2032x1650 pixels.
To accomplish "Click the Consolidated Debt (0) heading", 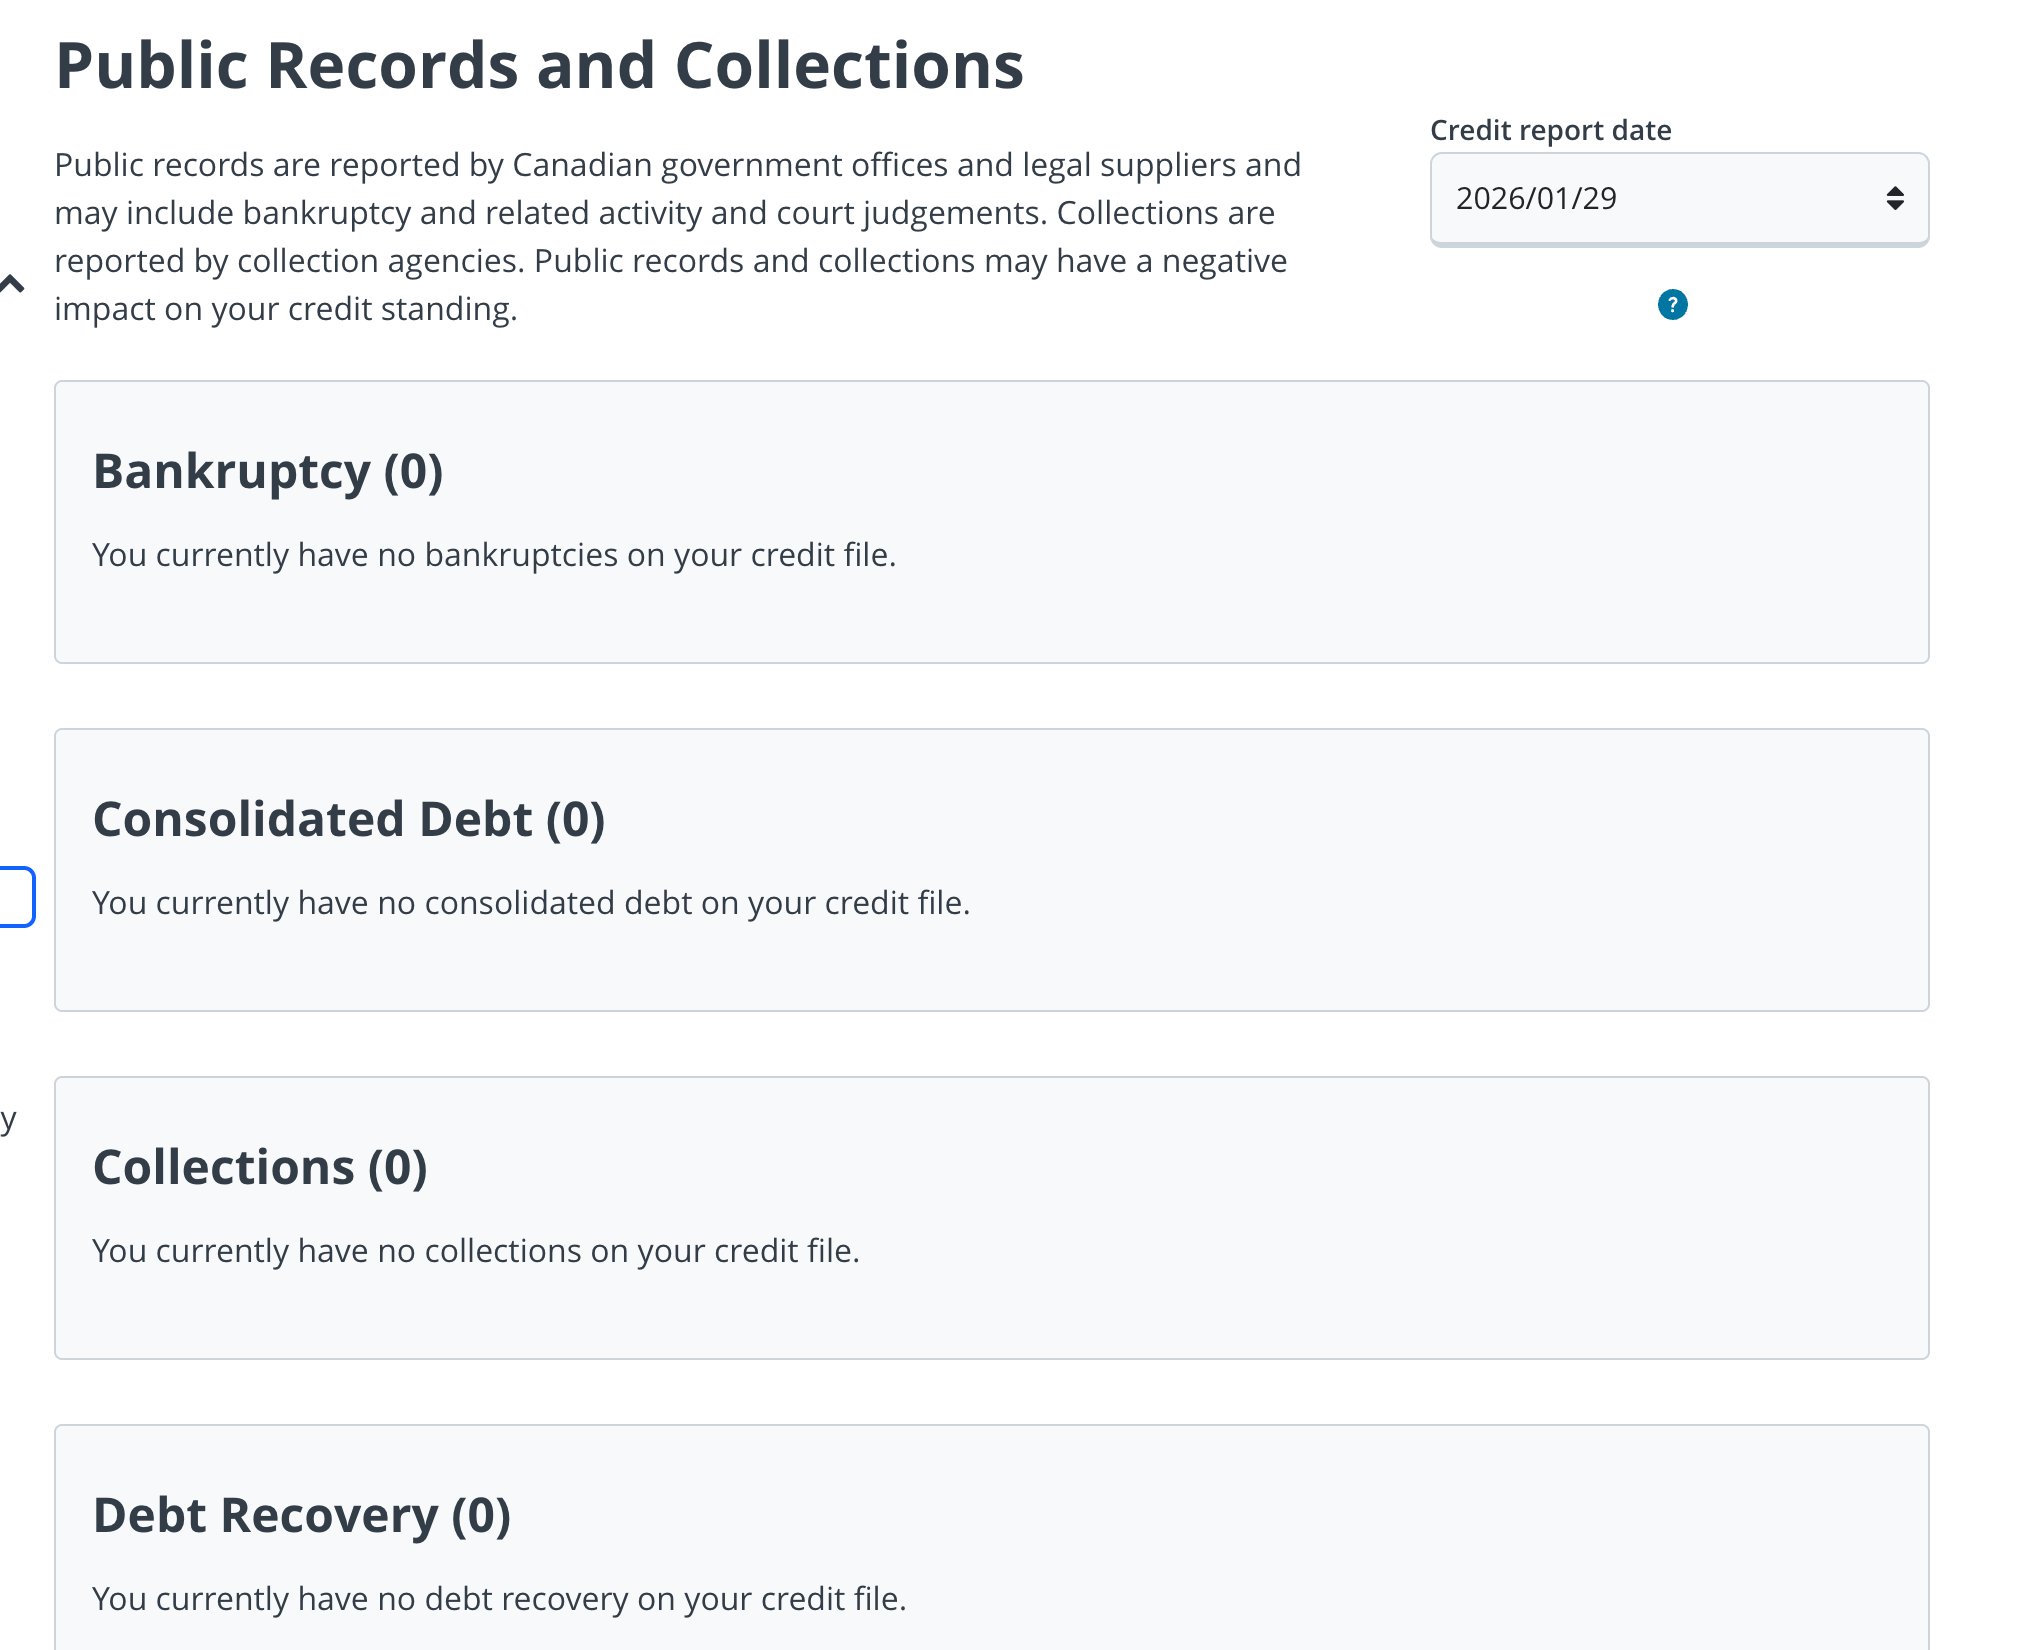I will coord(349,820).
